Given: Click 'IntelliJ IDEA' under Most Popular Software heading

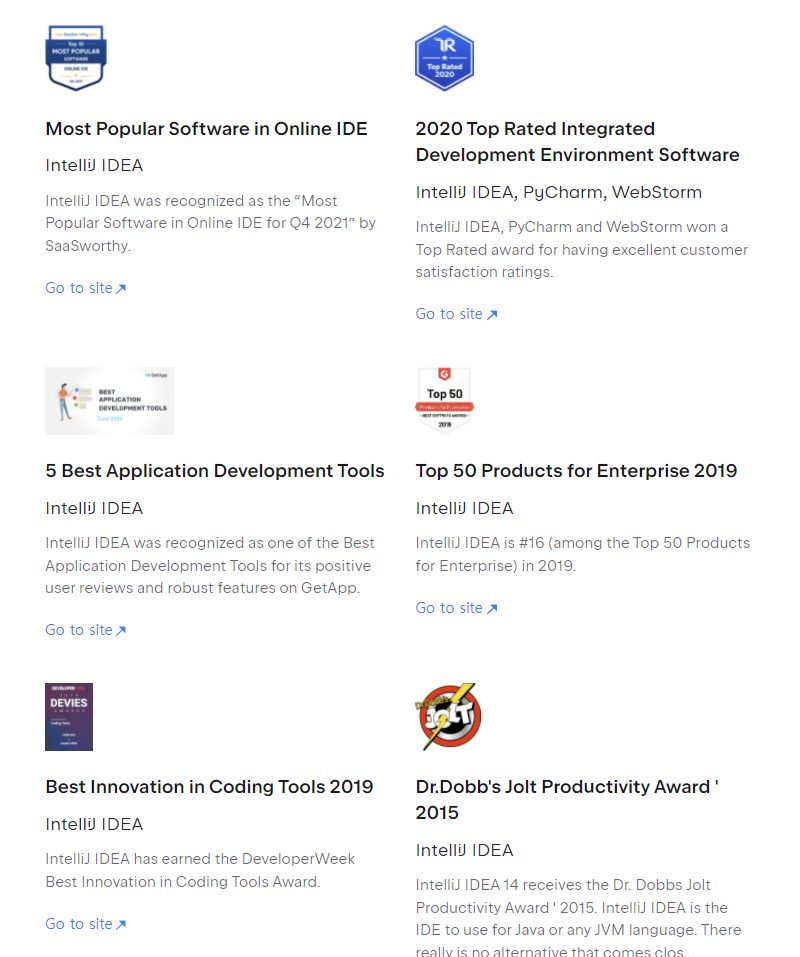Looking at the screenshot, I should click(x=94, y=165).
